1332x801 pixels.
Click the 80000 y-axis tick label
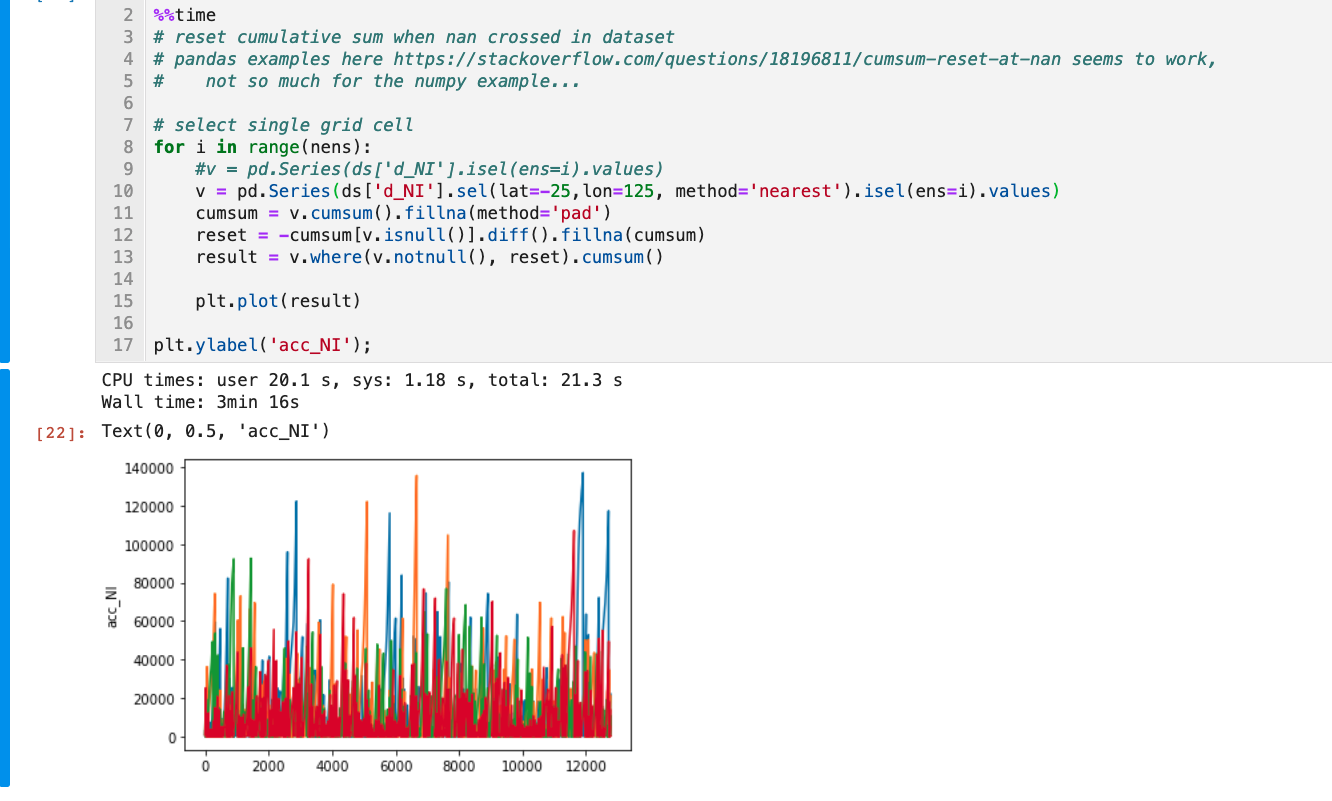coord(153,584)
